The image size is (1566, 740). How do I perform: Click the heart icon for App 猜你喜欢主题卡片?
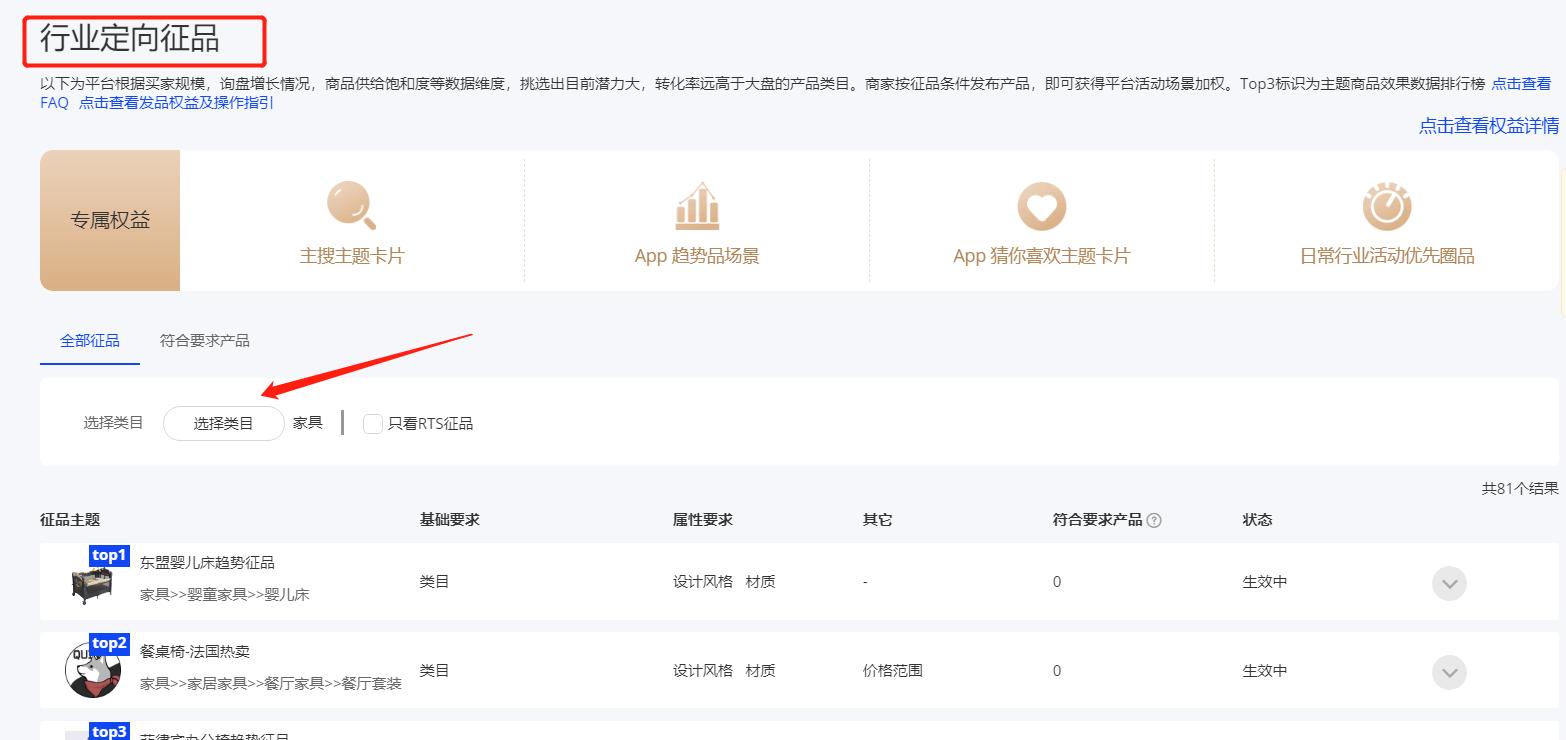1041,207
